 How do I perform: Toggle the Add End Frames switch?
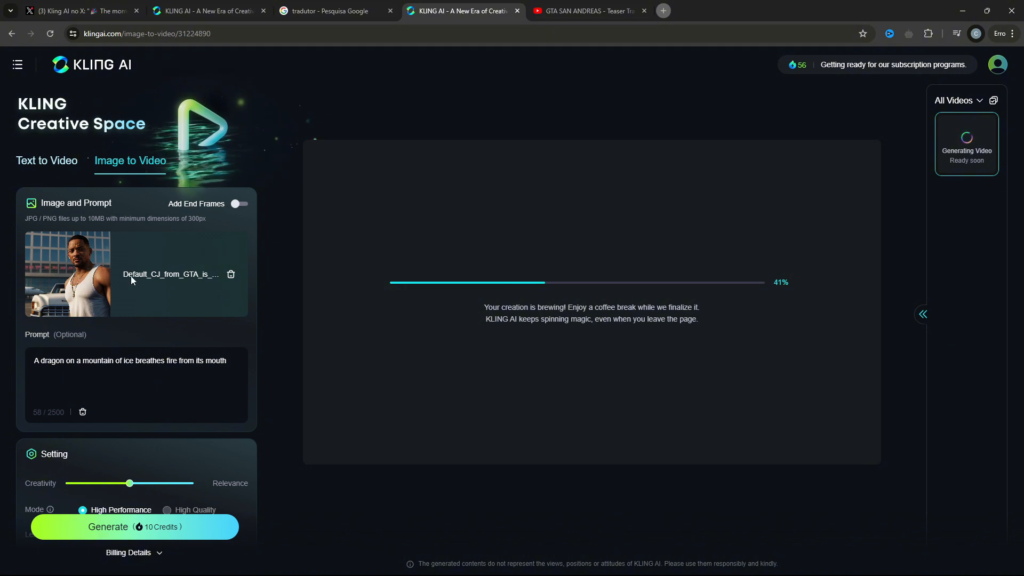(239, 204)
